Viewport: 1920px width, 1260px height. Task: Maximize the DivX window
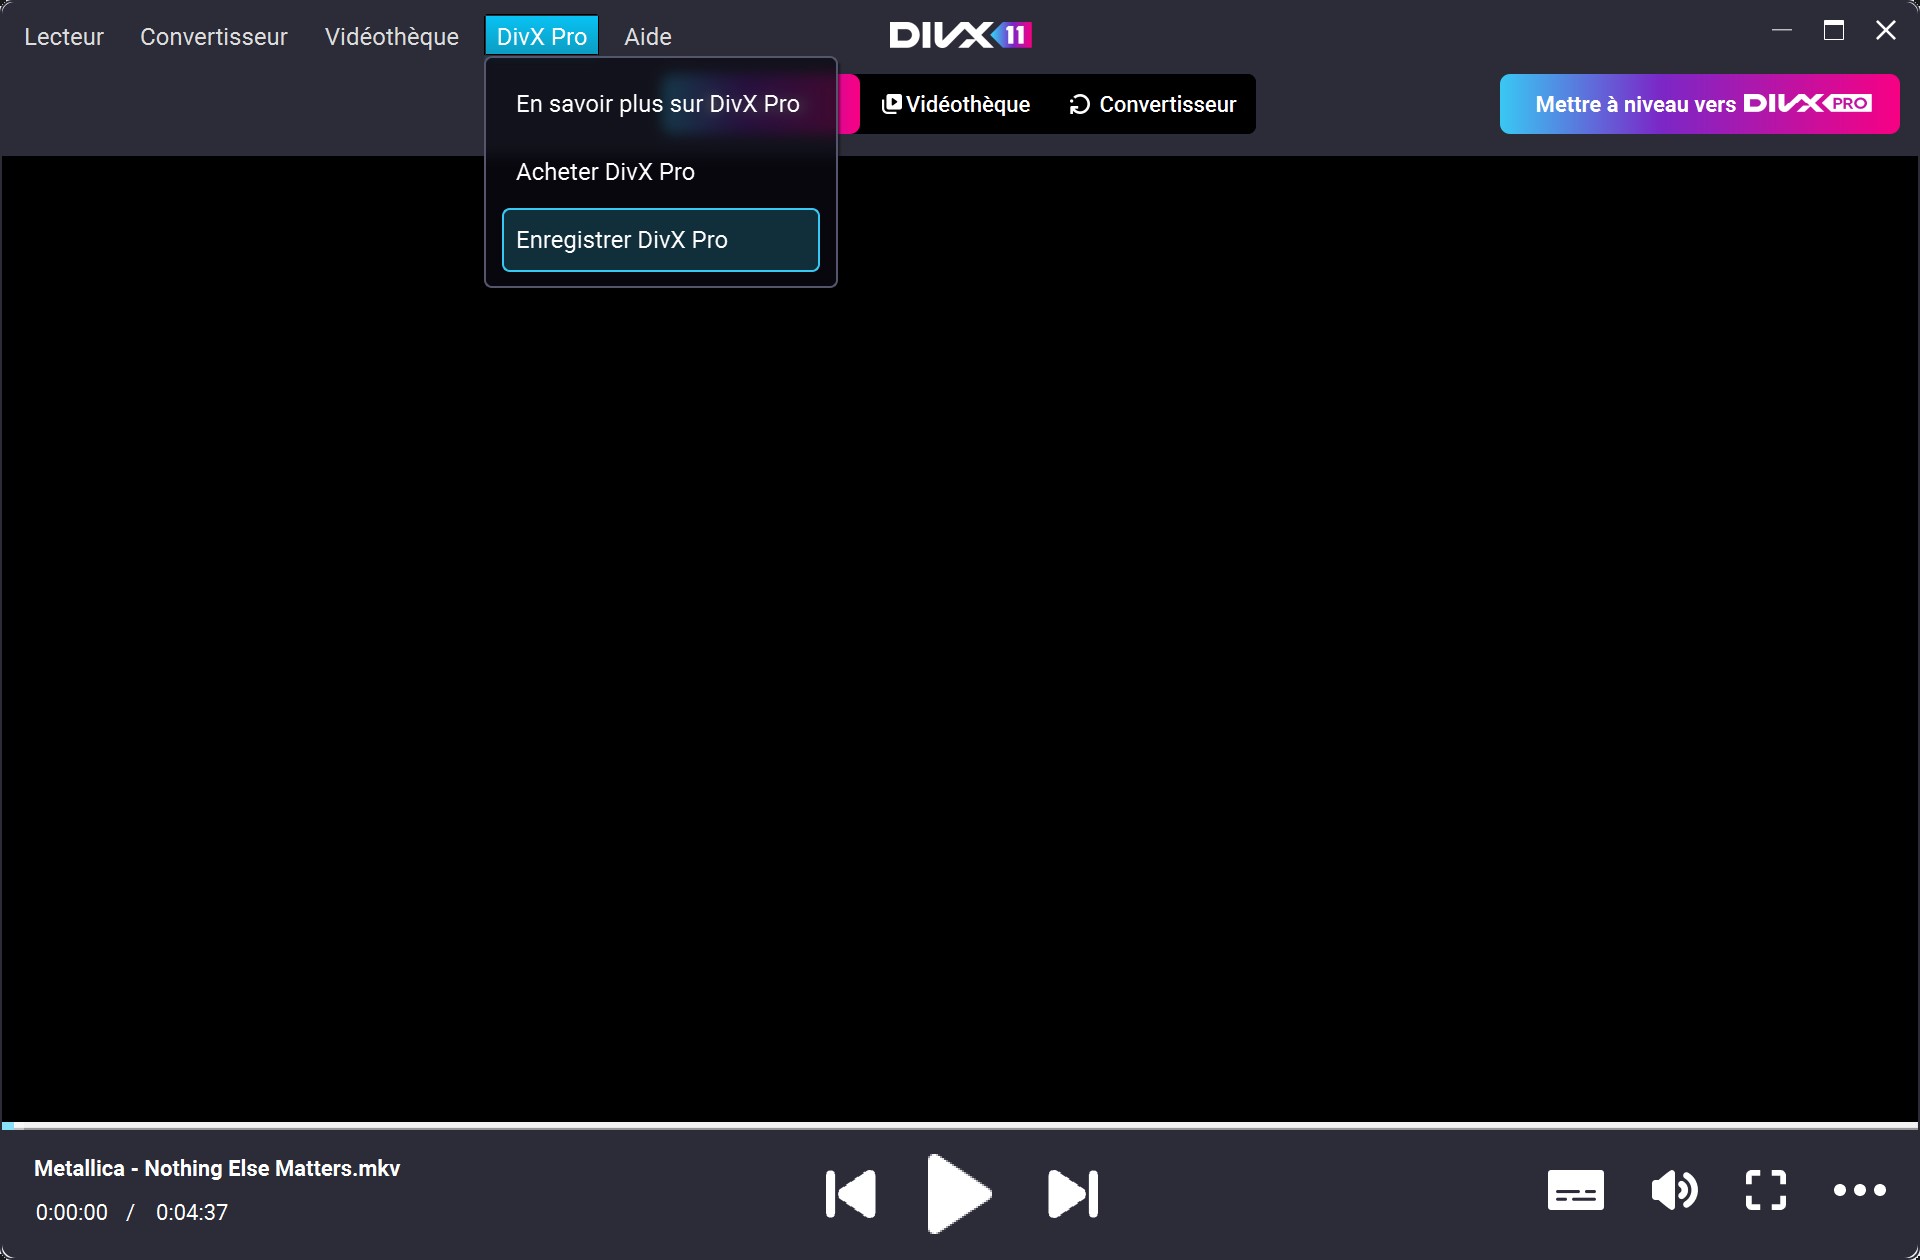(1834, 31)
